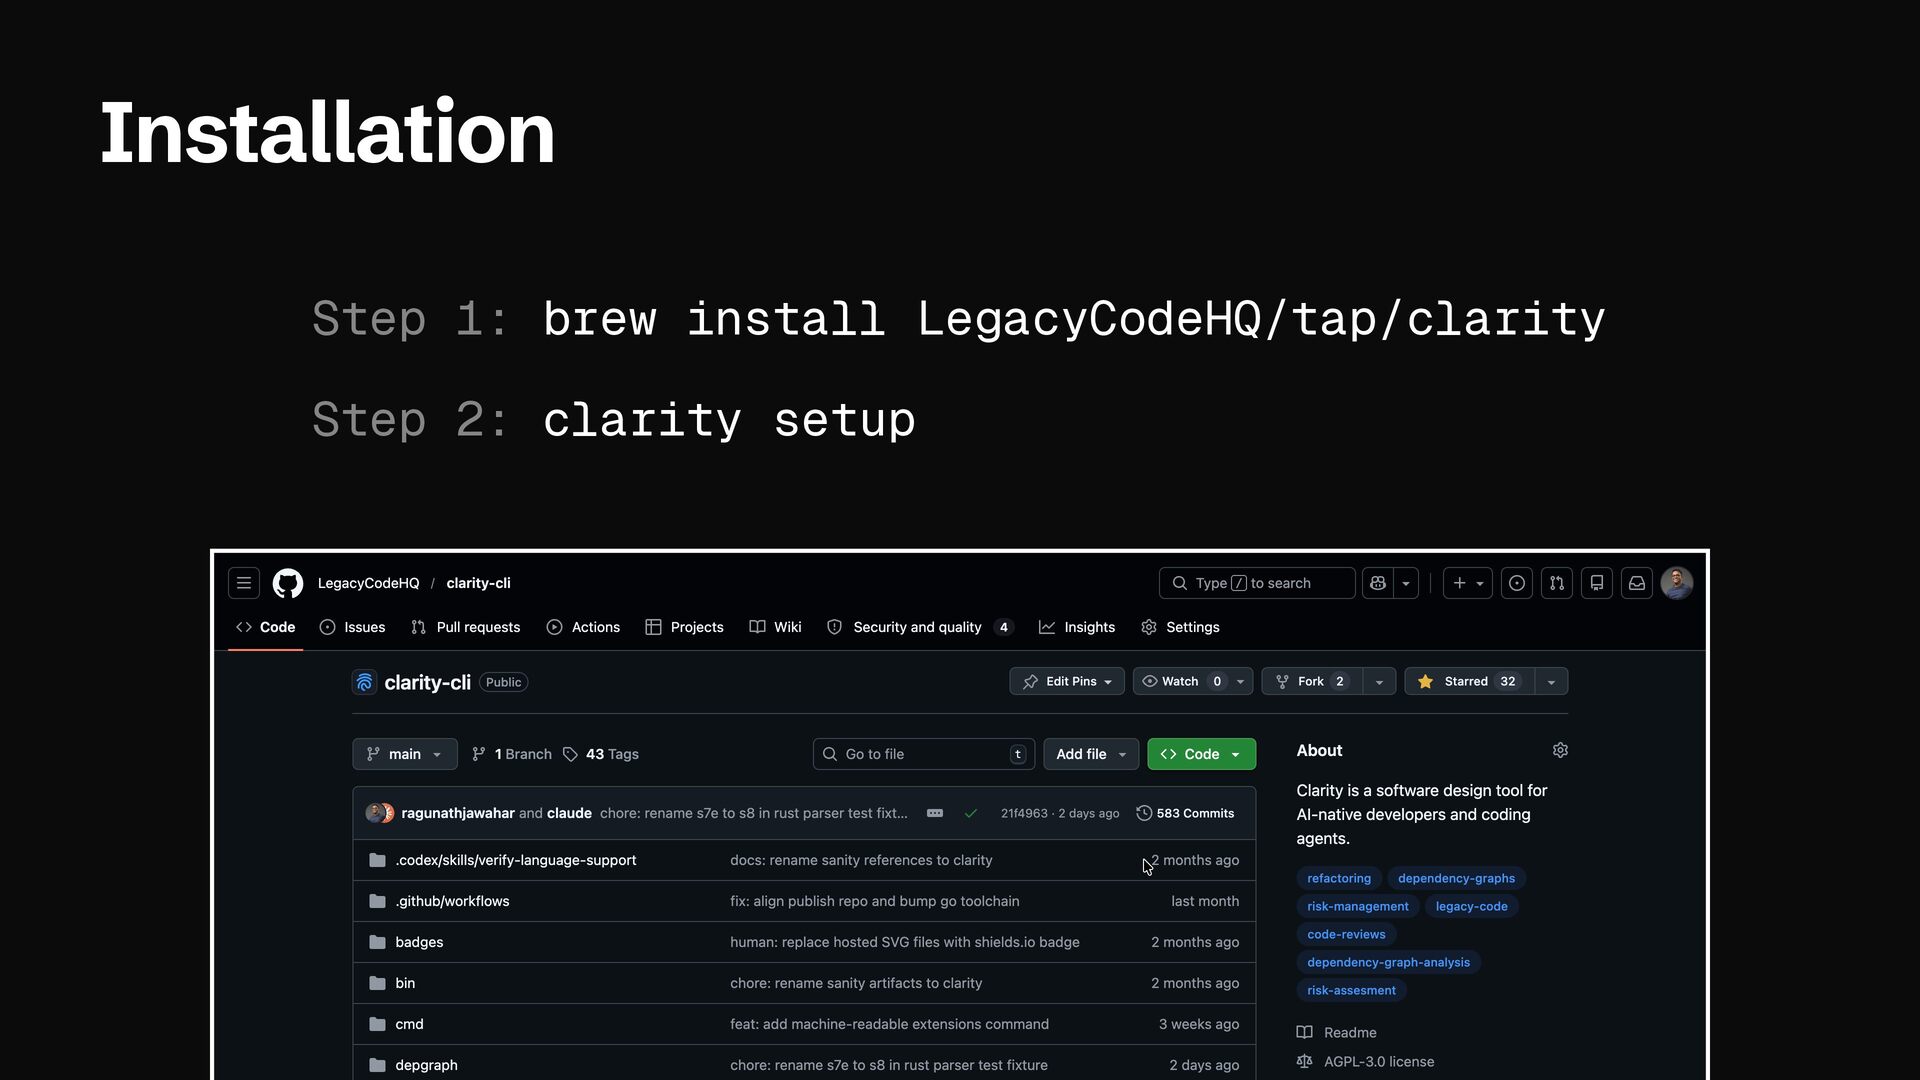The width and height of the screenshot is (1920, 1080).
Task: Open the notifications inbox icon
Action: point(1637,583)
